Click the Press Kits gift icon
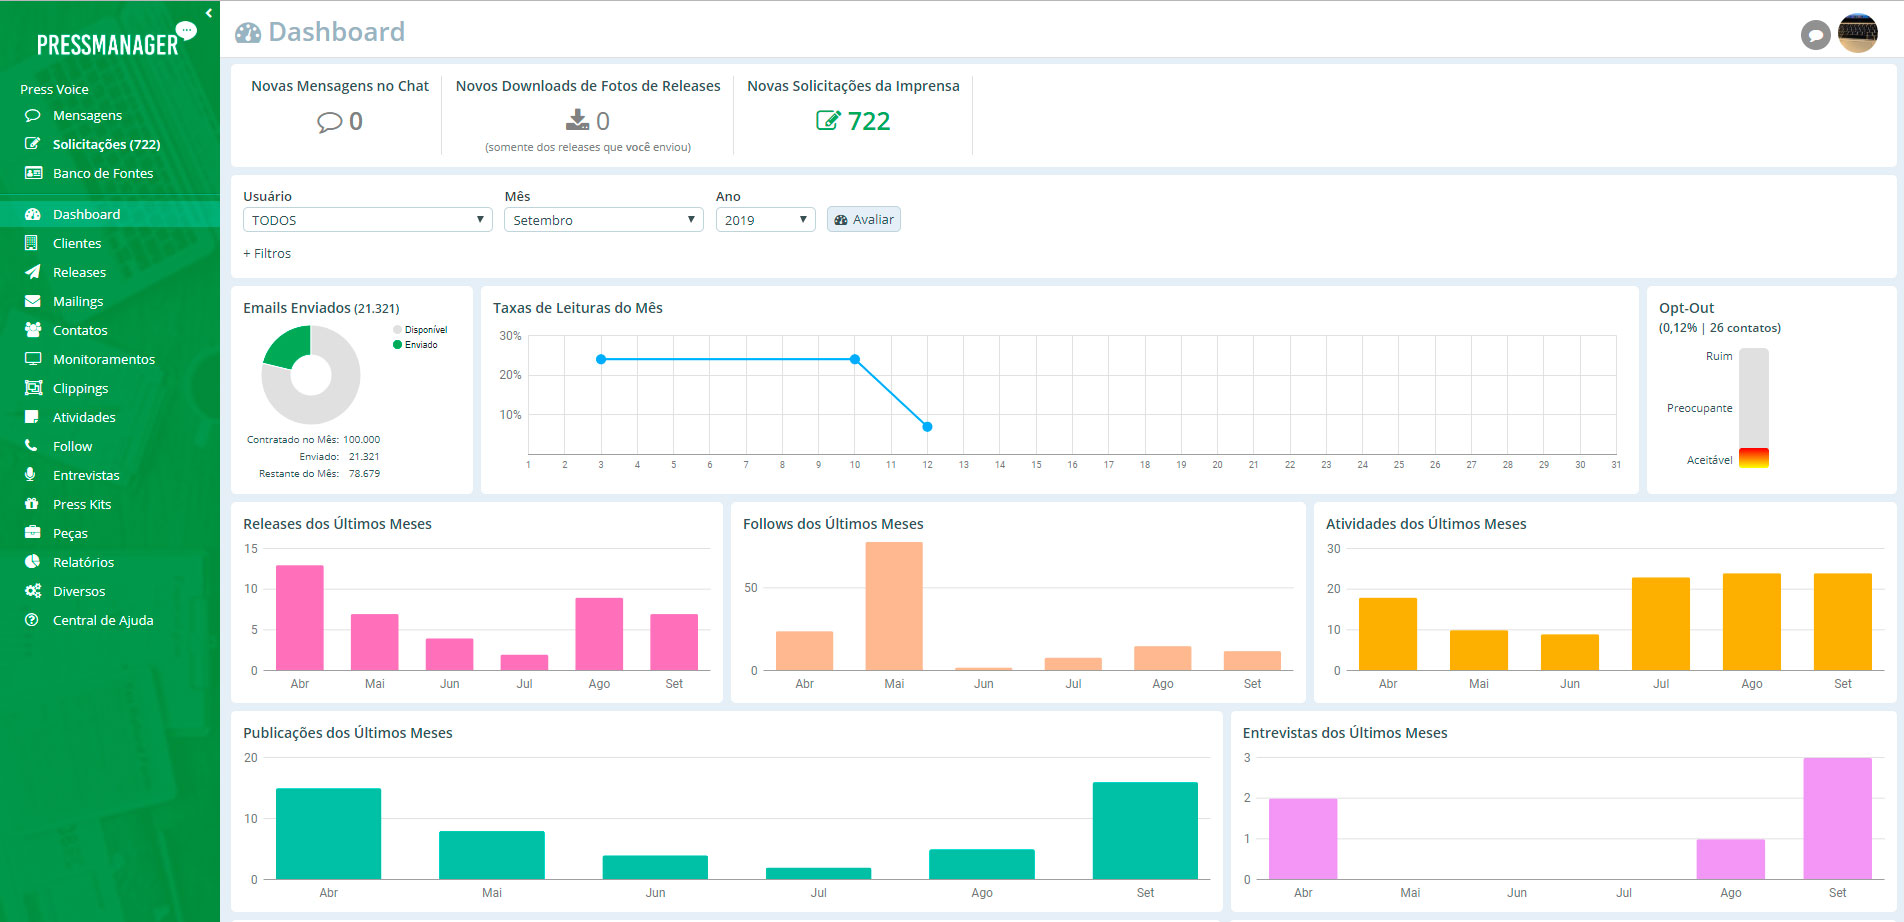1904x922 pixels. pos(32,504)
